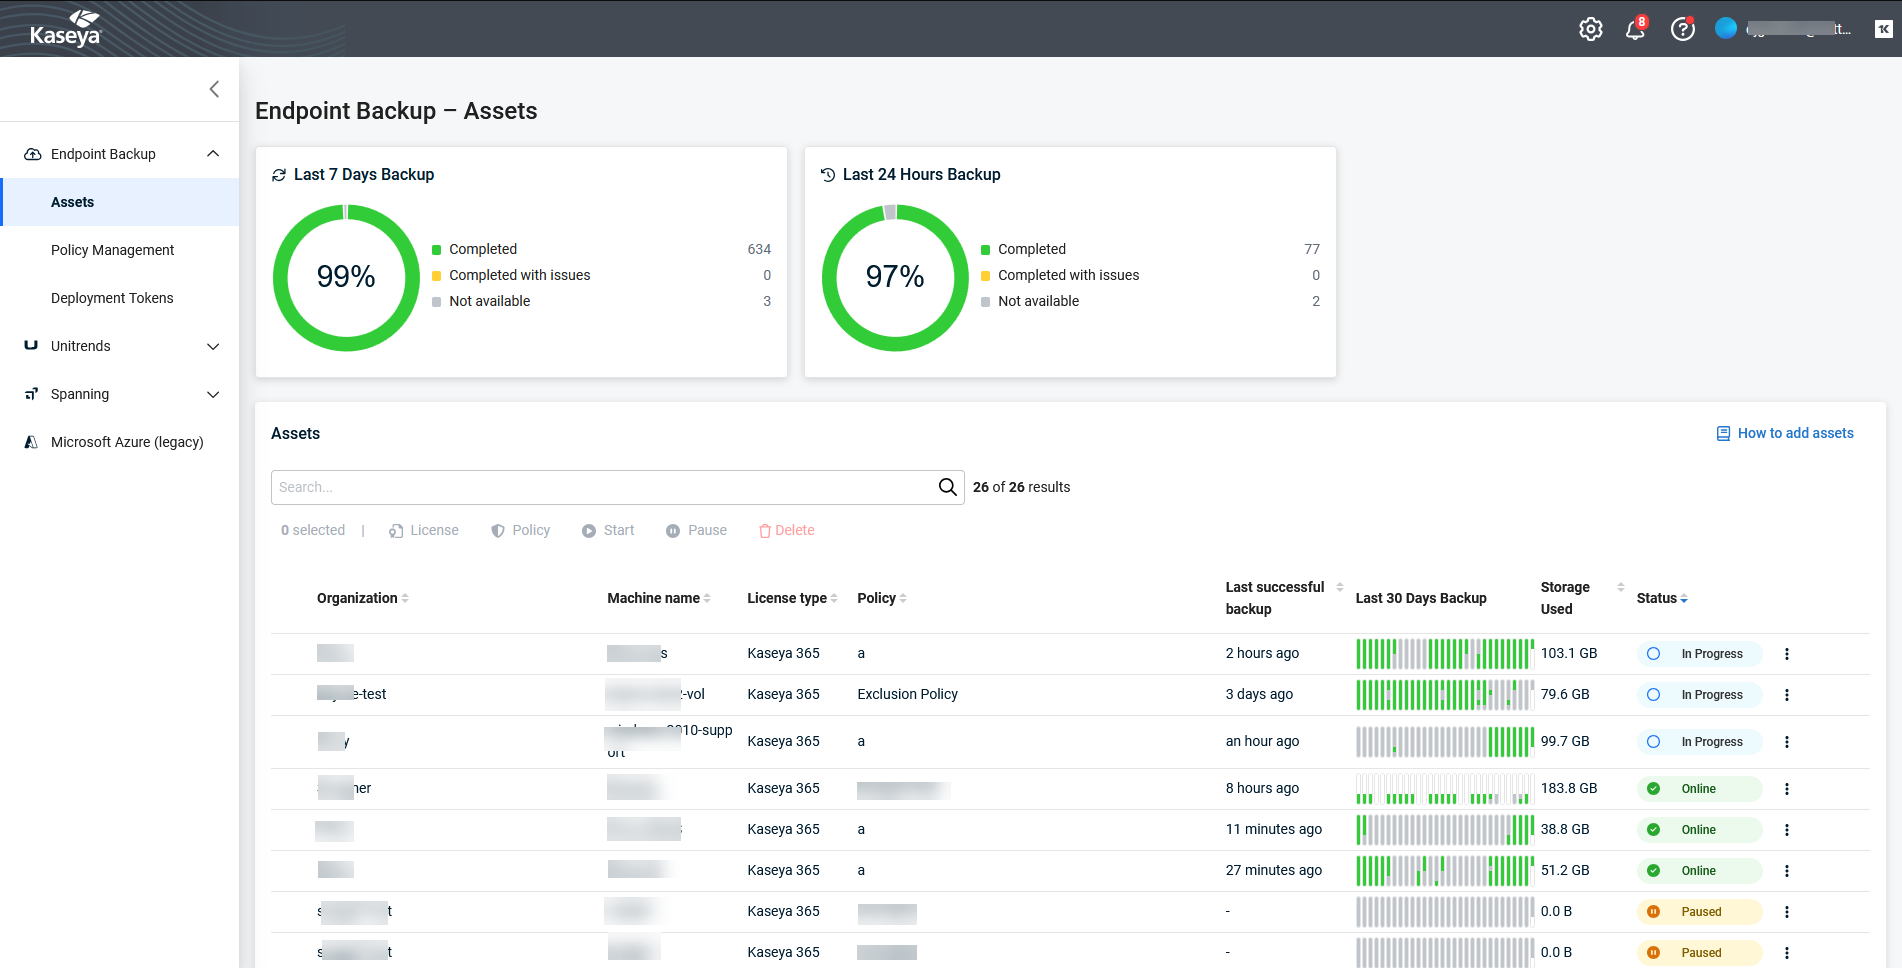Click the document icon beside How to add assets
The width and height of the screenshot is (1902, 968).
[1723, 434]
